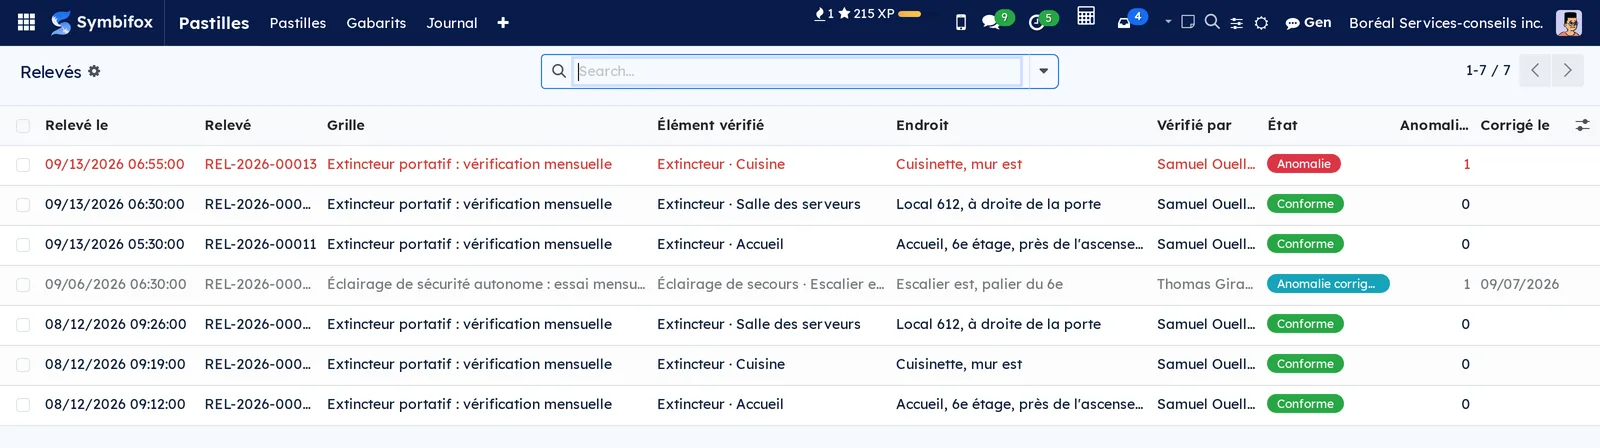
Task: Sort by Élément vérifié column
Action: coord(710,125)
